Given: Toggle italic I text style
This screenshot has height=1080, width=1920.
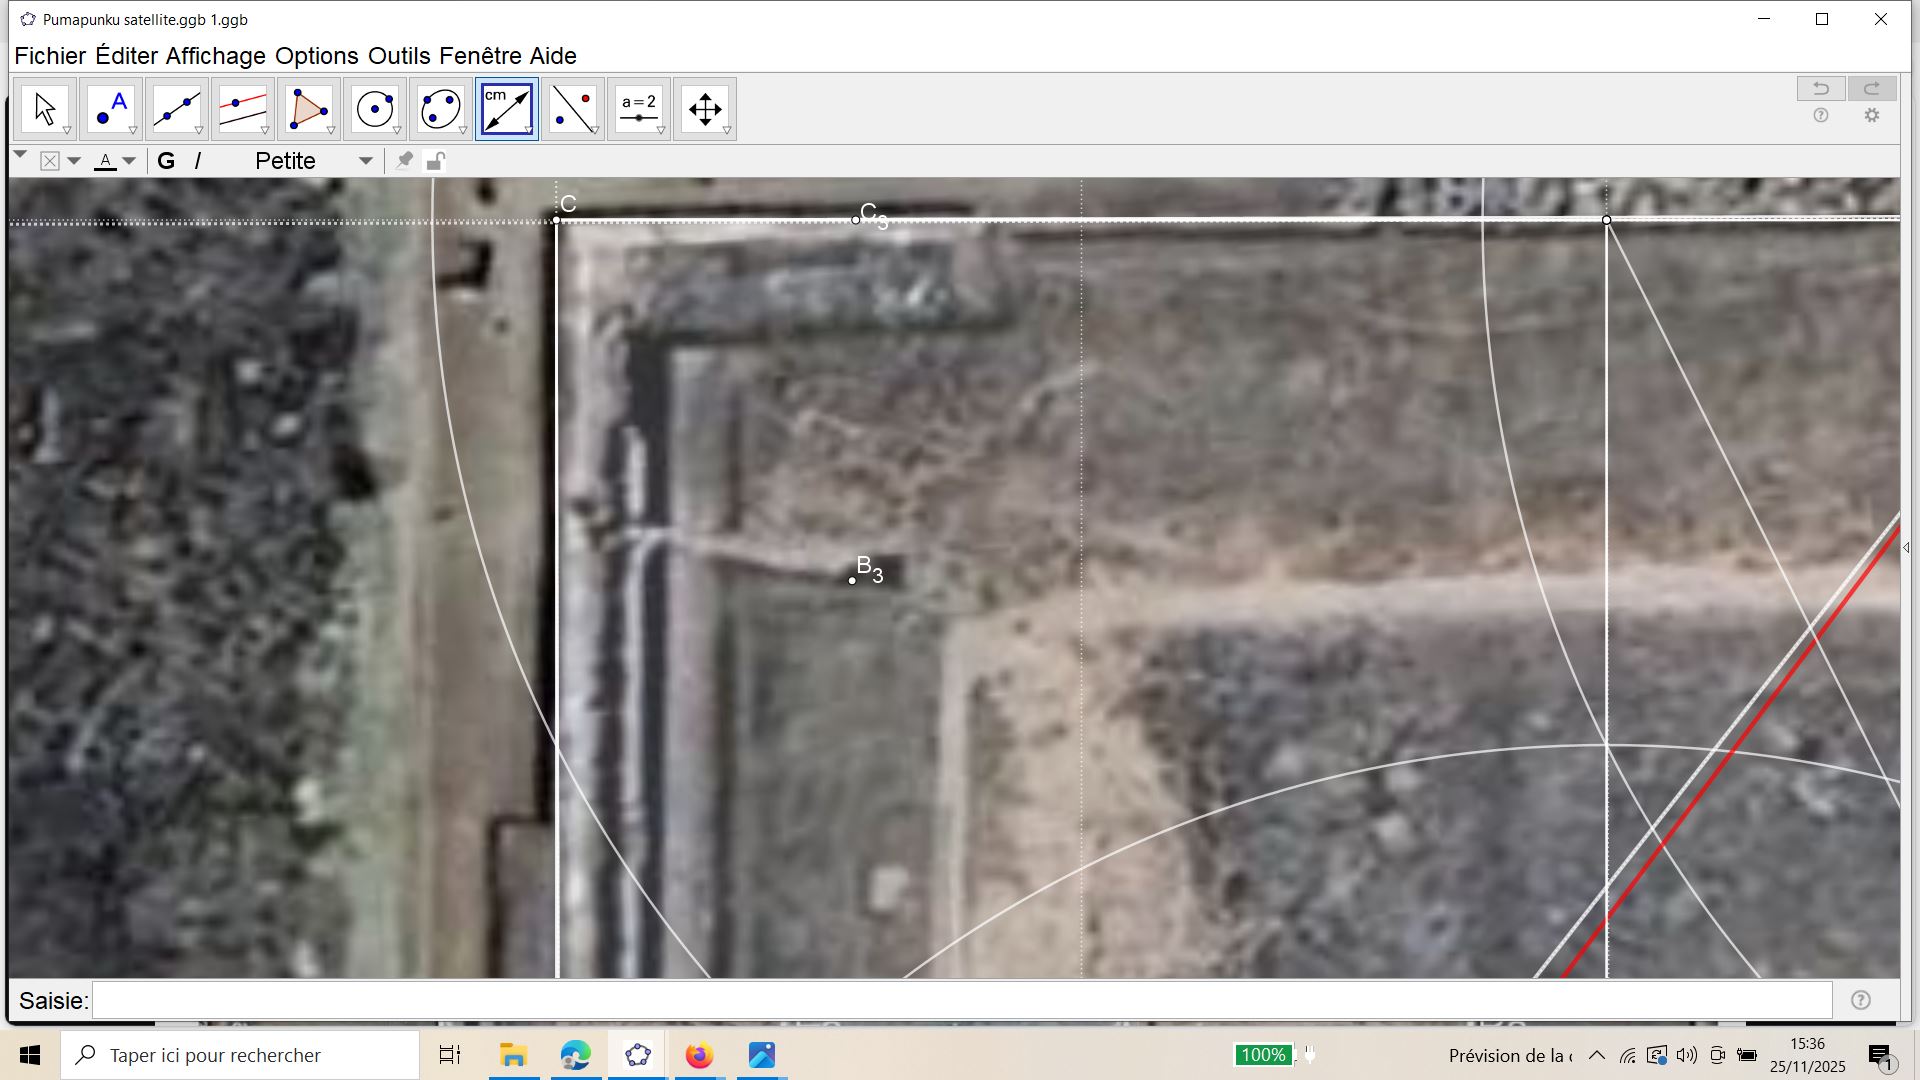Looking at the screenshot, I should click(197, 161).
